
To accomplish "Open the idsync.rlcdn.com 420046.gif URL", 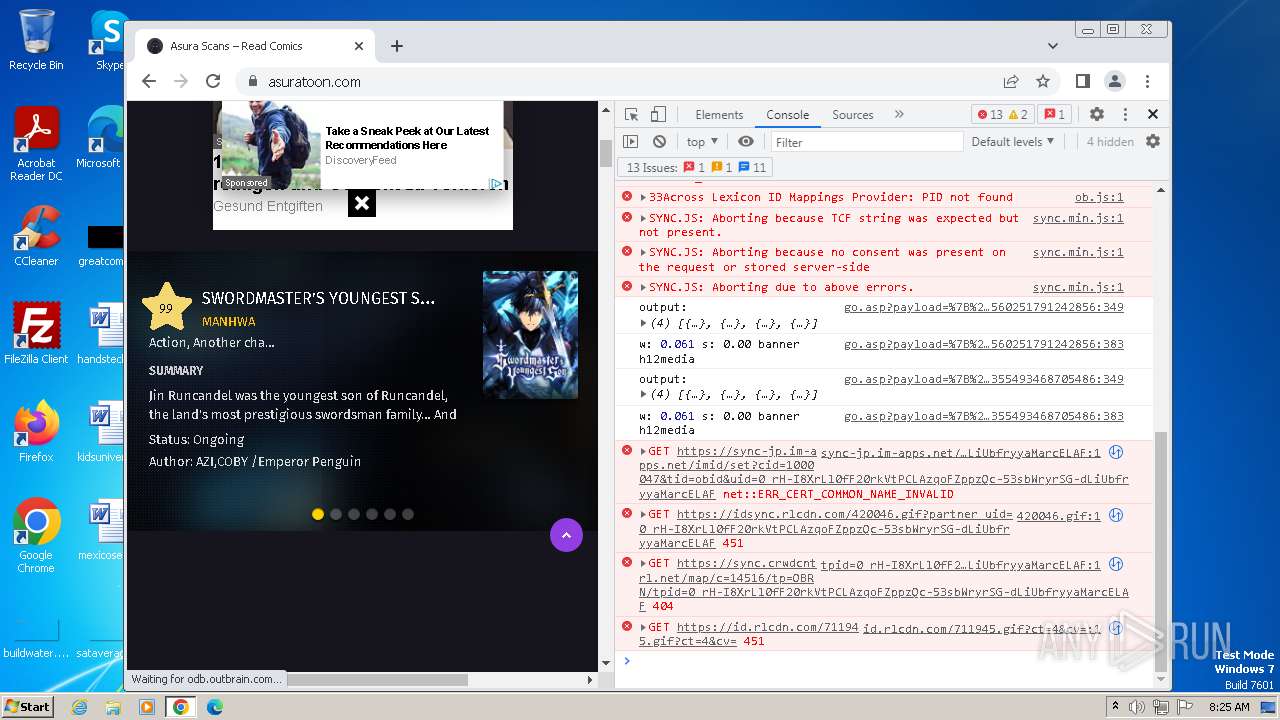I will (x=843, y=515).
